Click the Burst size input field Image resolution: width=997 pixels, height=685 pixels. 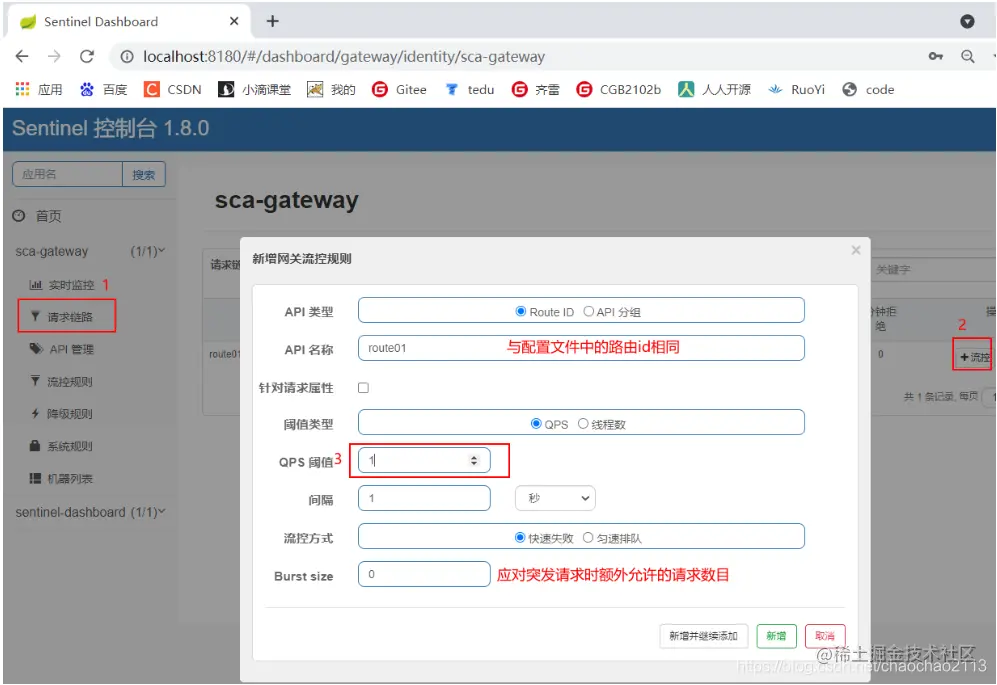point(424,574)
